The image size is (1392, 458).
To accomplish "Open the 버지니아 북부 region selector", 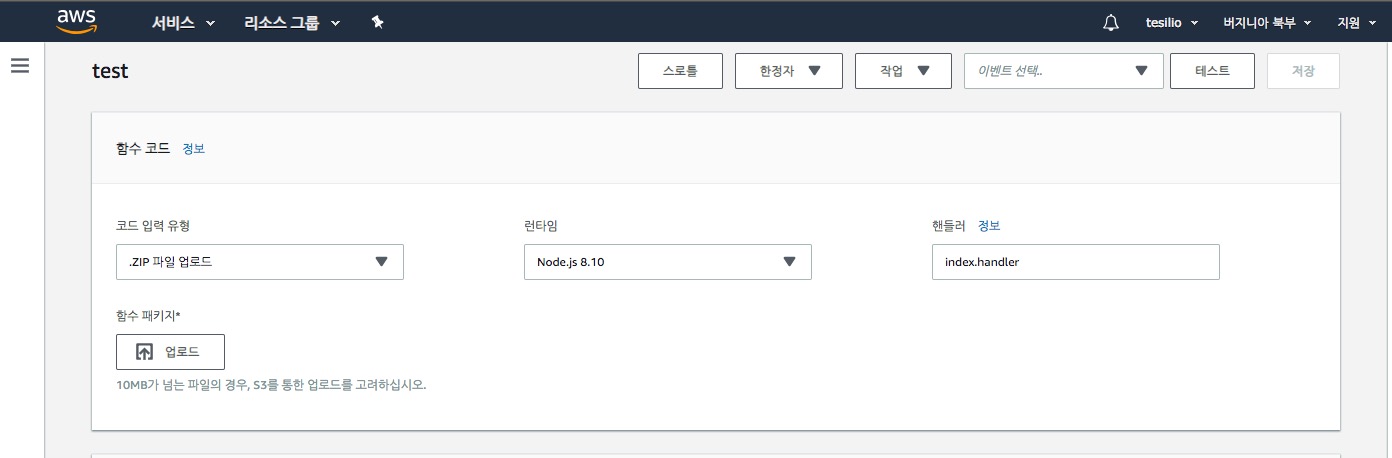I will 1266,23.
